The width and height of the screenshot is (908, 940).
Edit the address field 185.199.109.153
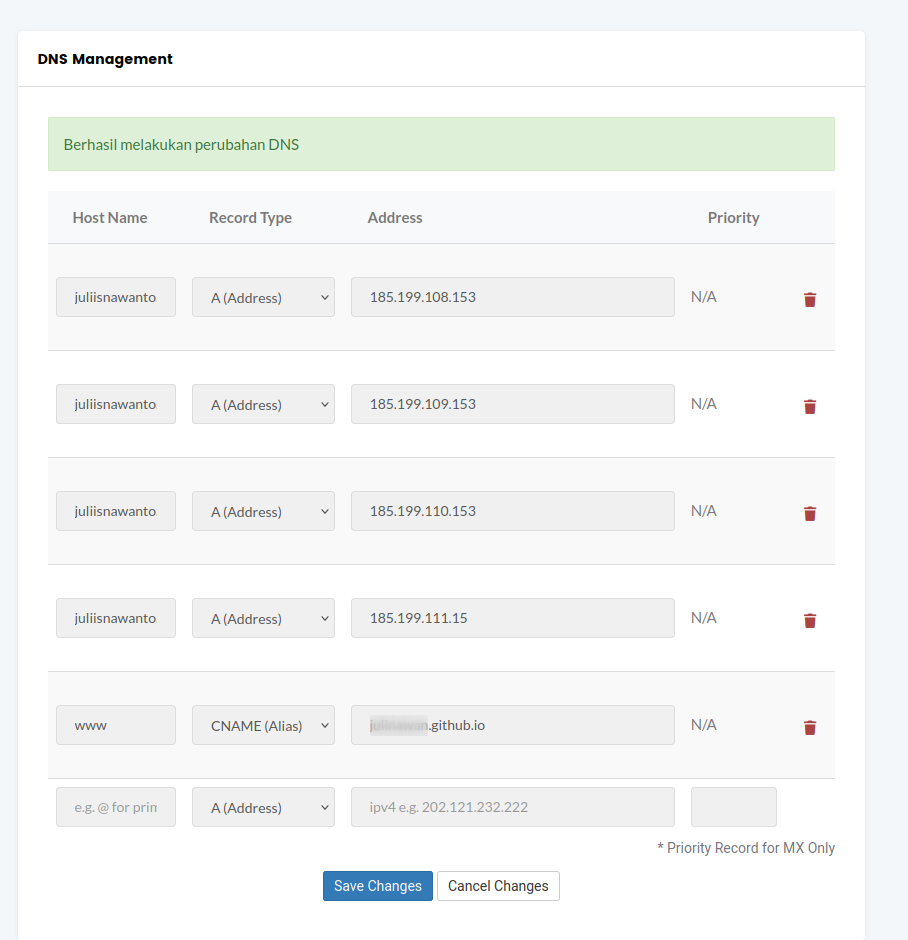pyautogui.click(x=512, y=404)
